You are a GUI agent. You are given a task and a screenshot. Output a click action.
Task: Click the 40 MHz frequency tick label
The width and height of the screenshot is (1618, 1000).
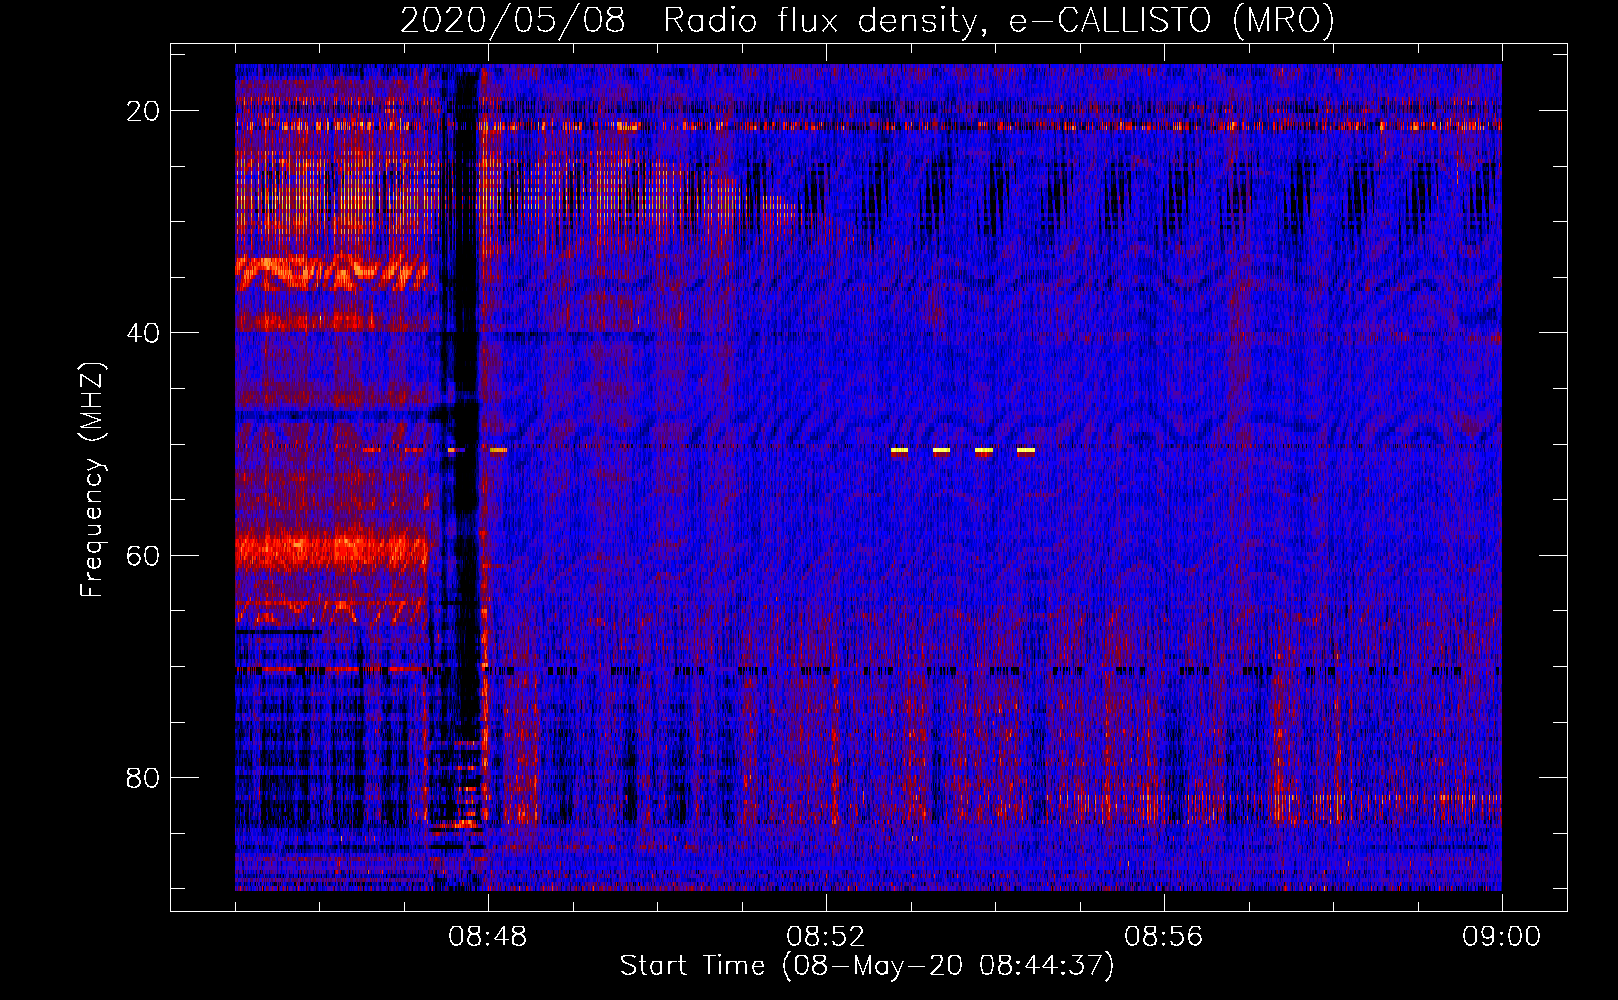(144, 333)
